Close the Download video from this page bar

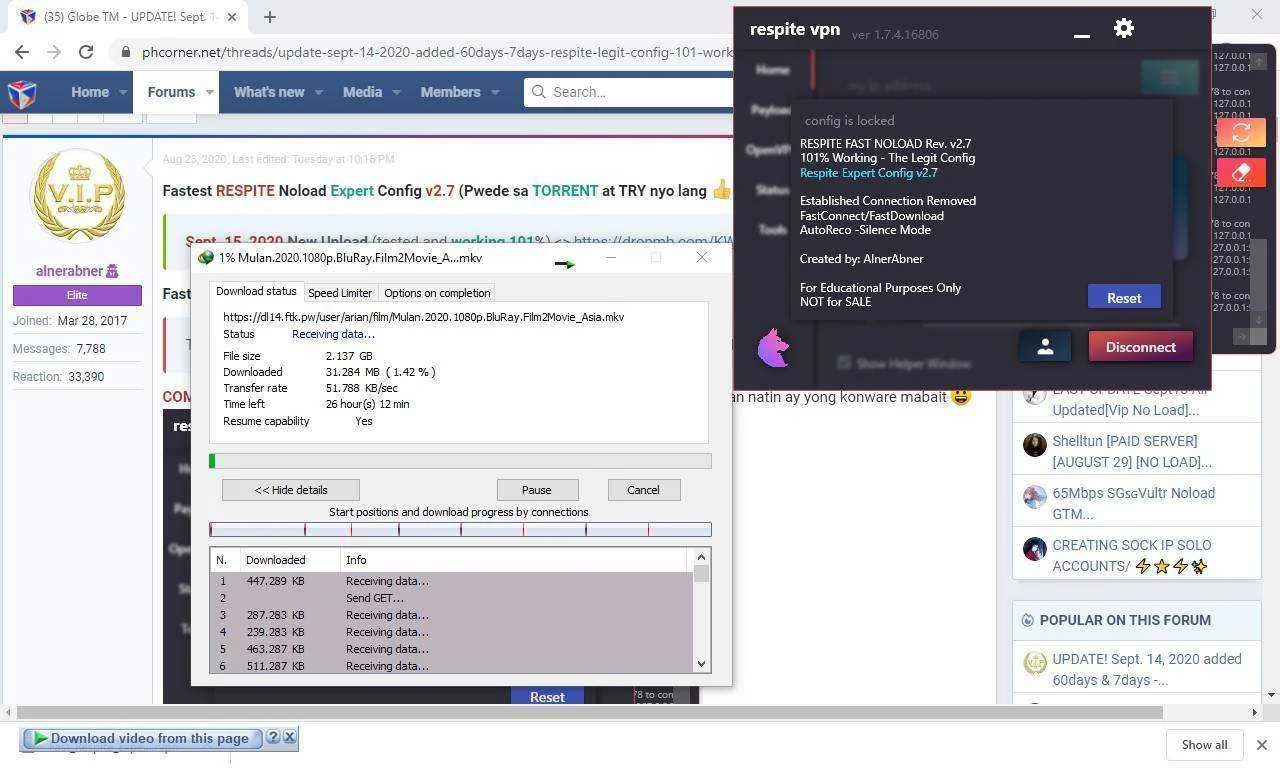tap(289, 738)
